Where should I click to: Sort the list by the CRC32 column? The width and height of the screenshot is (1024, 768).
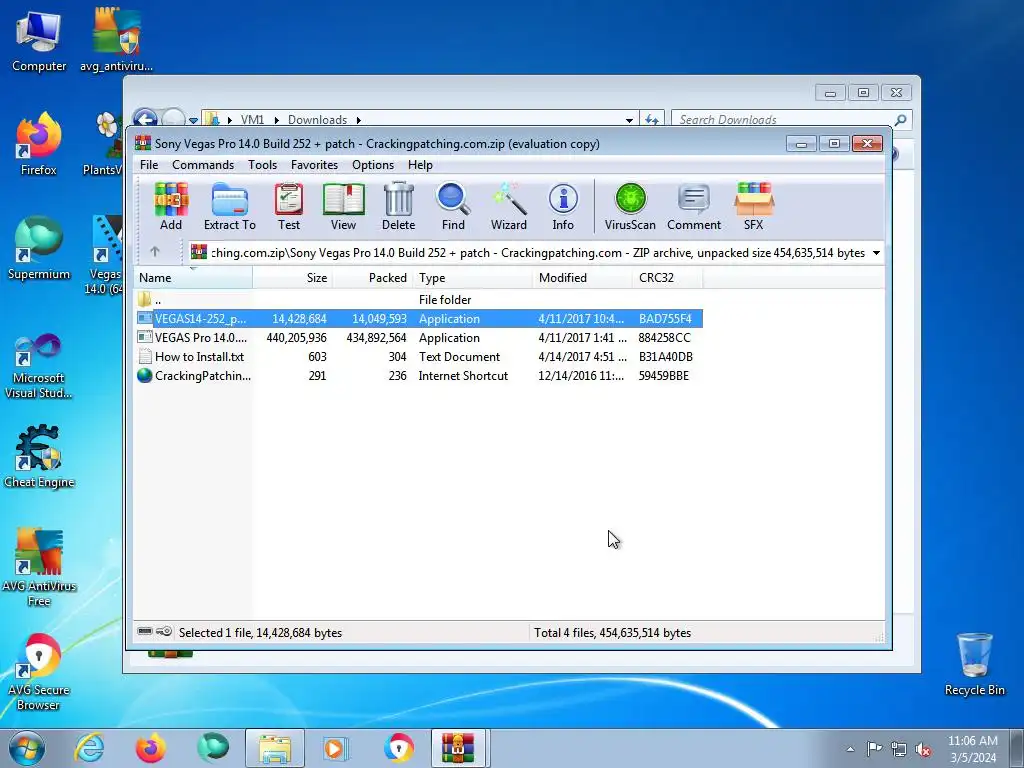[x=667, y=278]
